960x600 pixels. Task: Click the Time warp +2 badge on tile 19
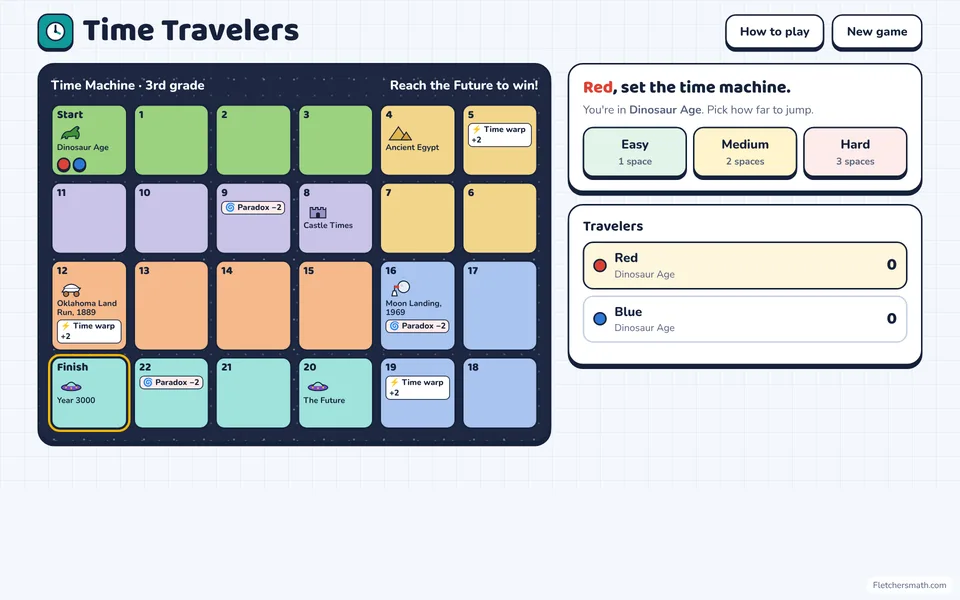pyautogui.click(x=418, y=388)
